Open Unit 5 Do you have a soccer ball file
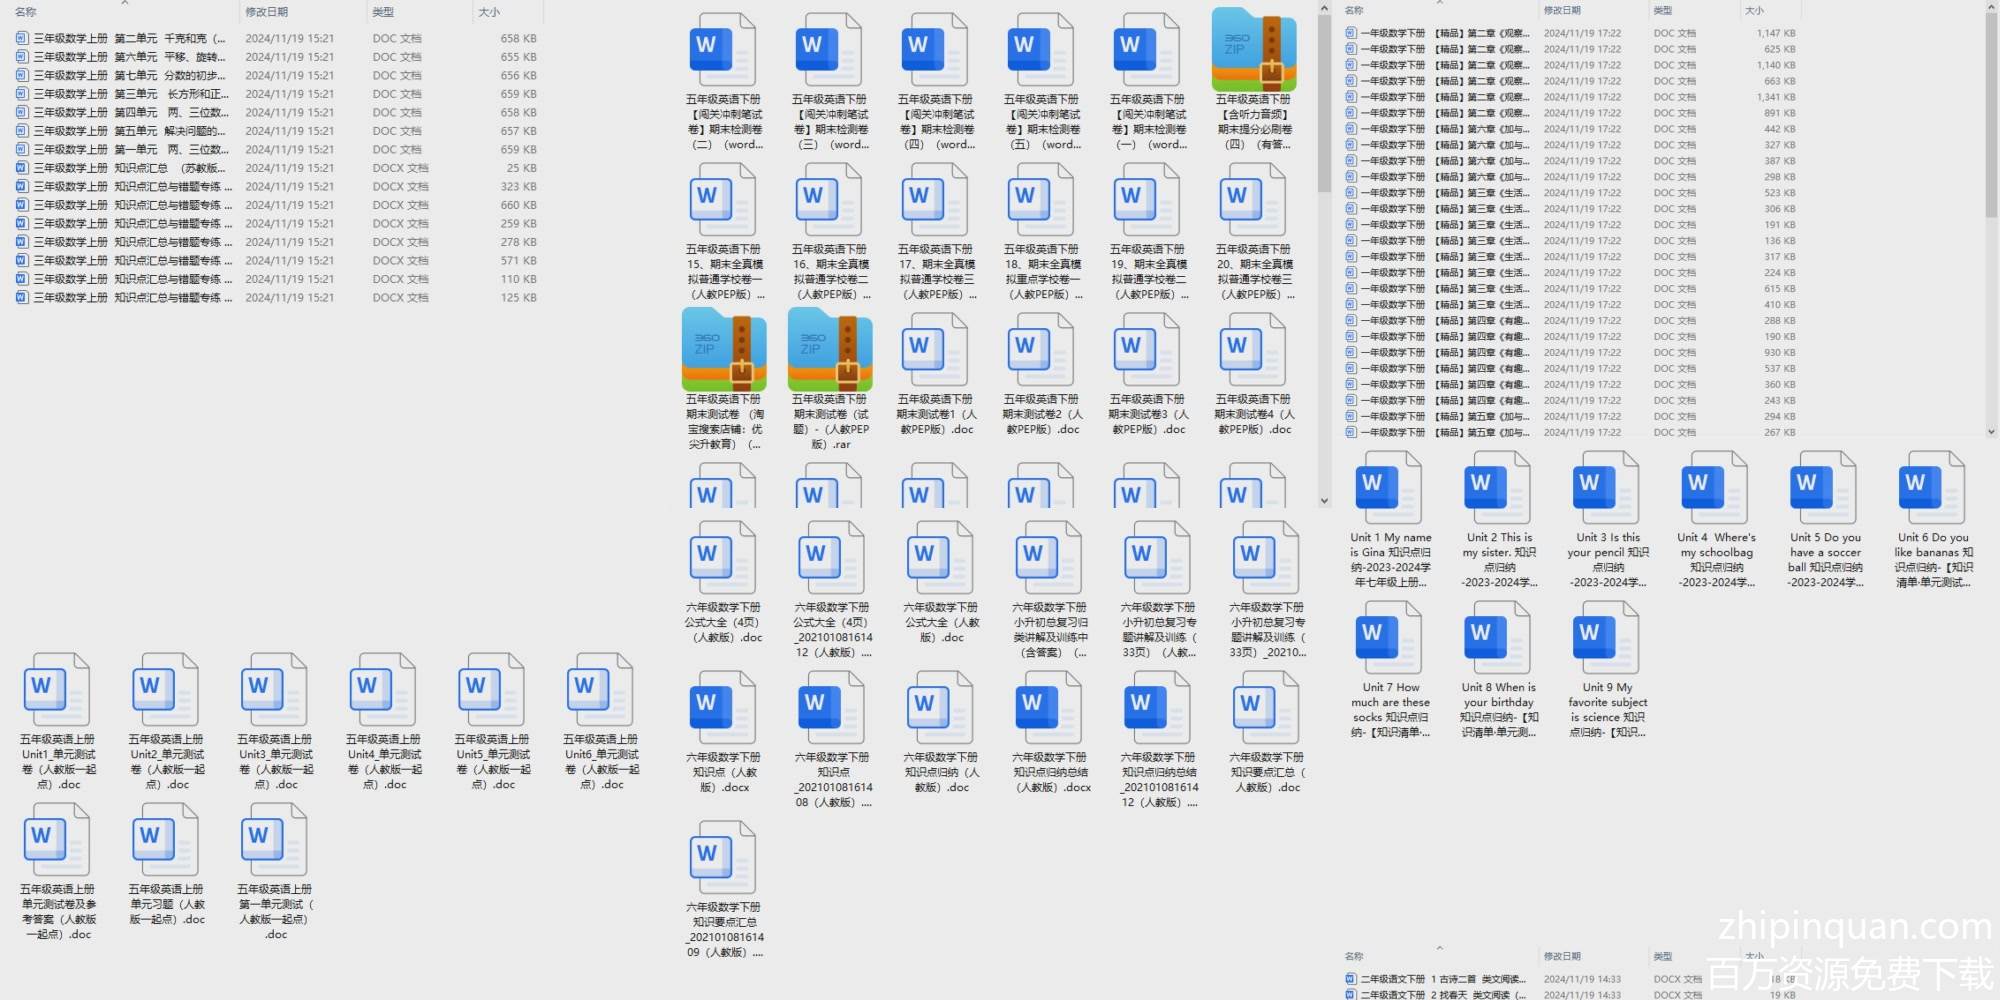2000x1000 pixels. click(1824, 488)
